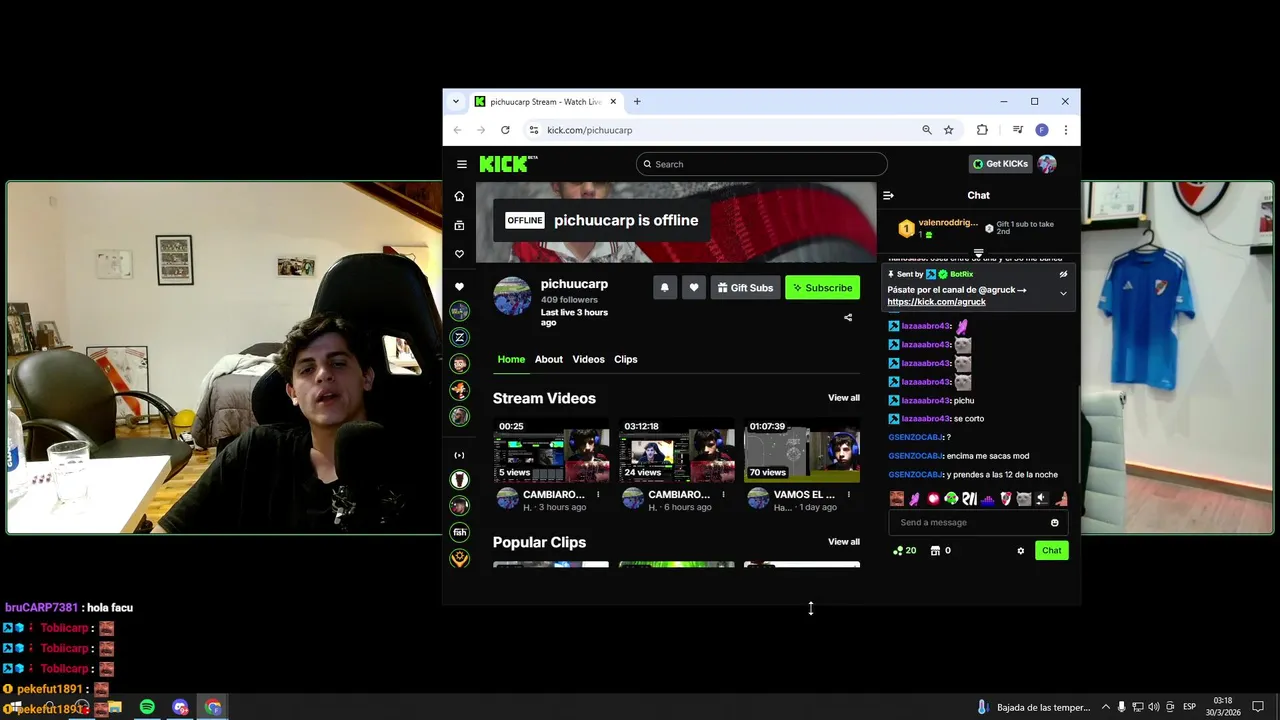
Task: Open the Z logo channel in sidebar
Action: [x=460, y=337]
